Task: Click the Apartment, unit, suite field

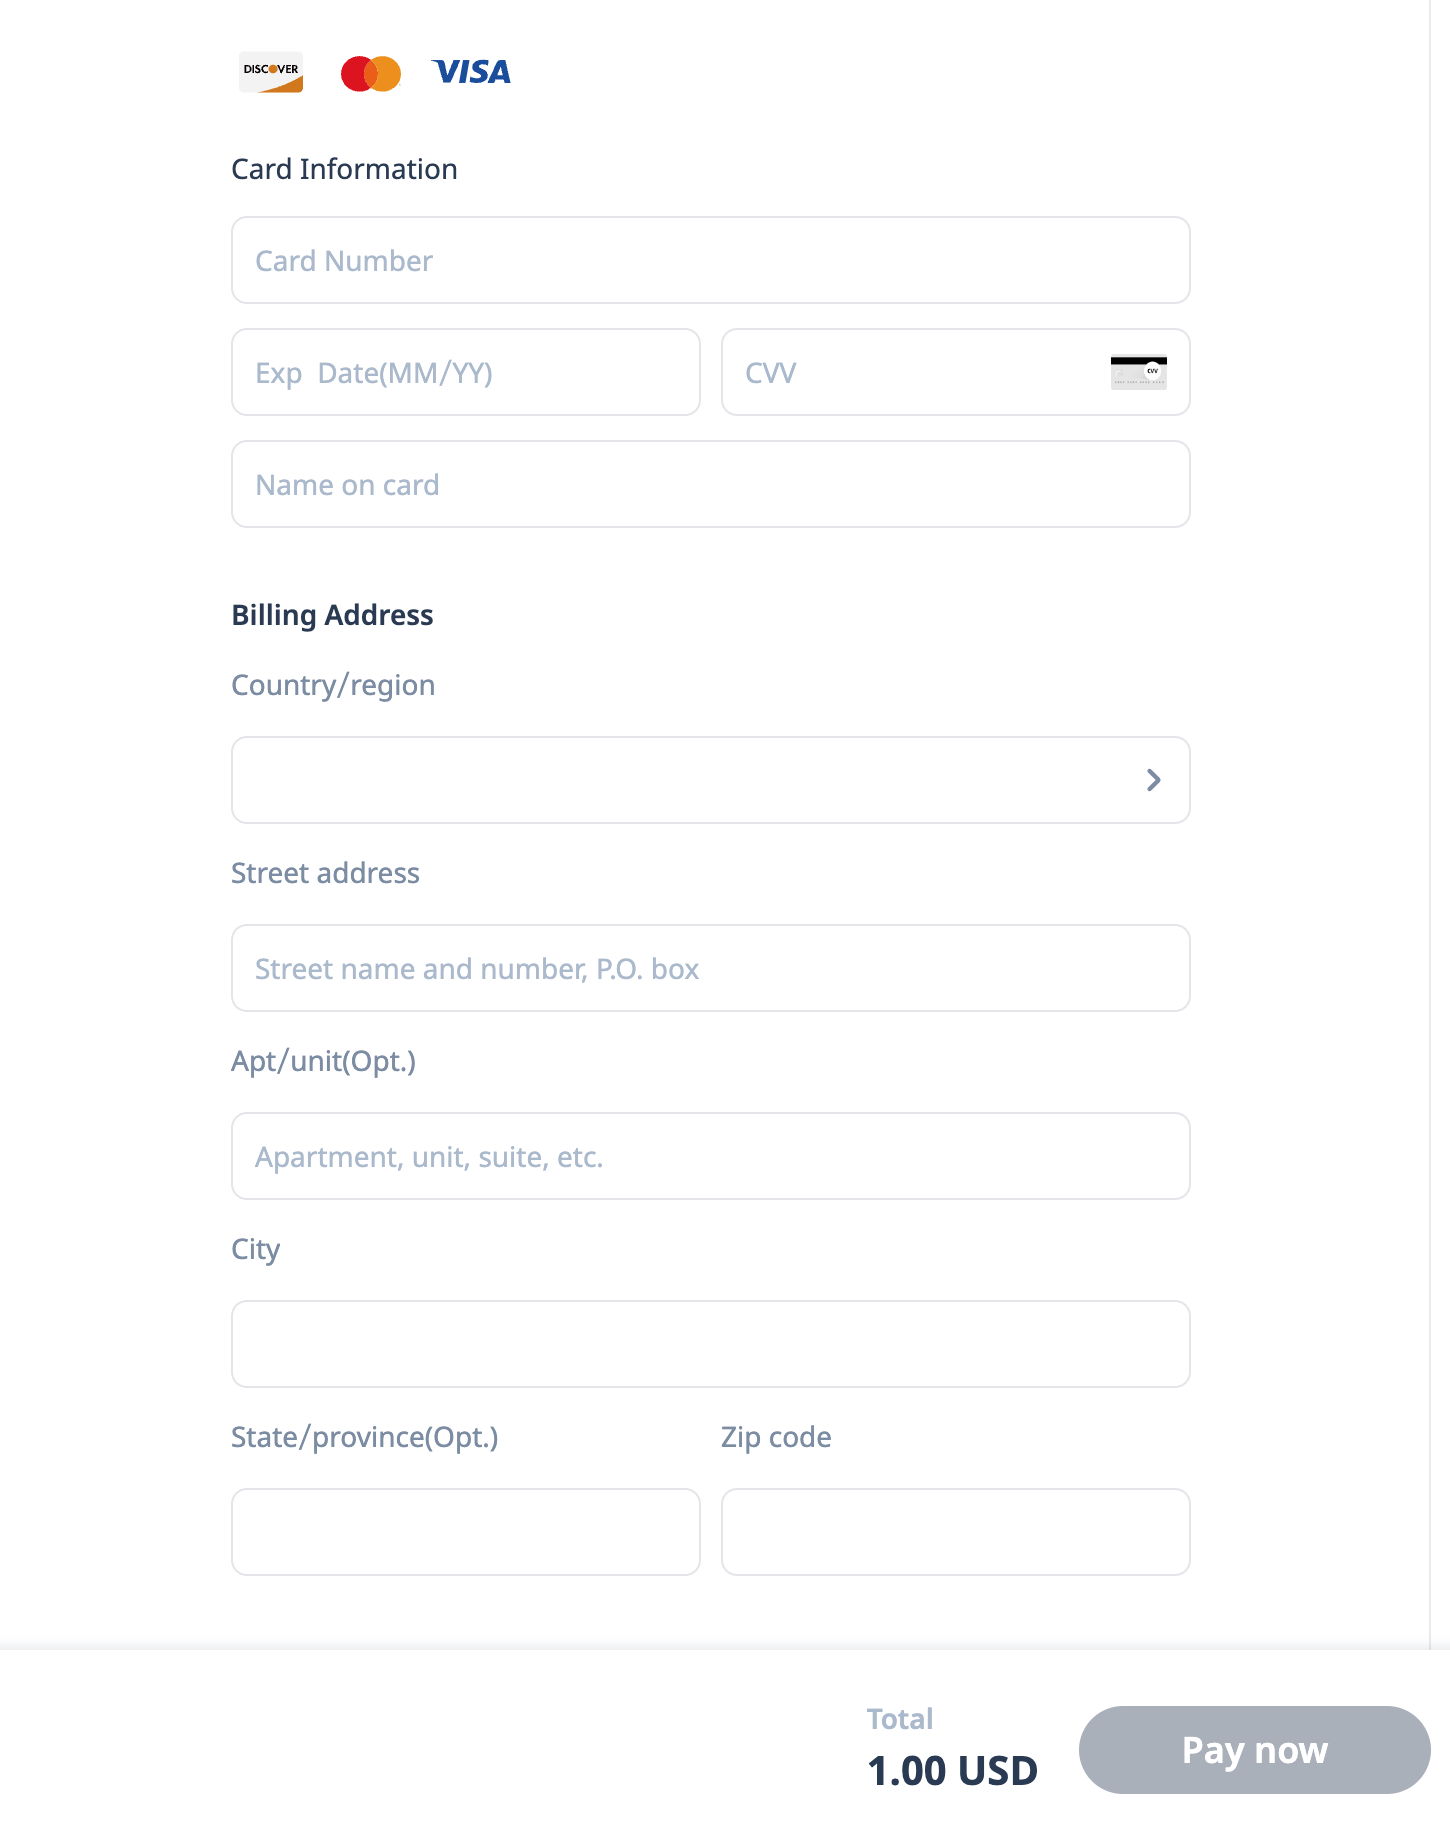Action: tap(710, 1156)
